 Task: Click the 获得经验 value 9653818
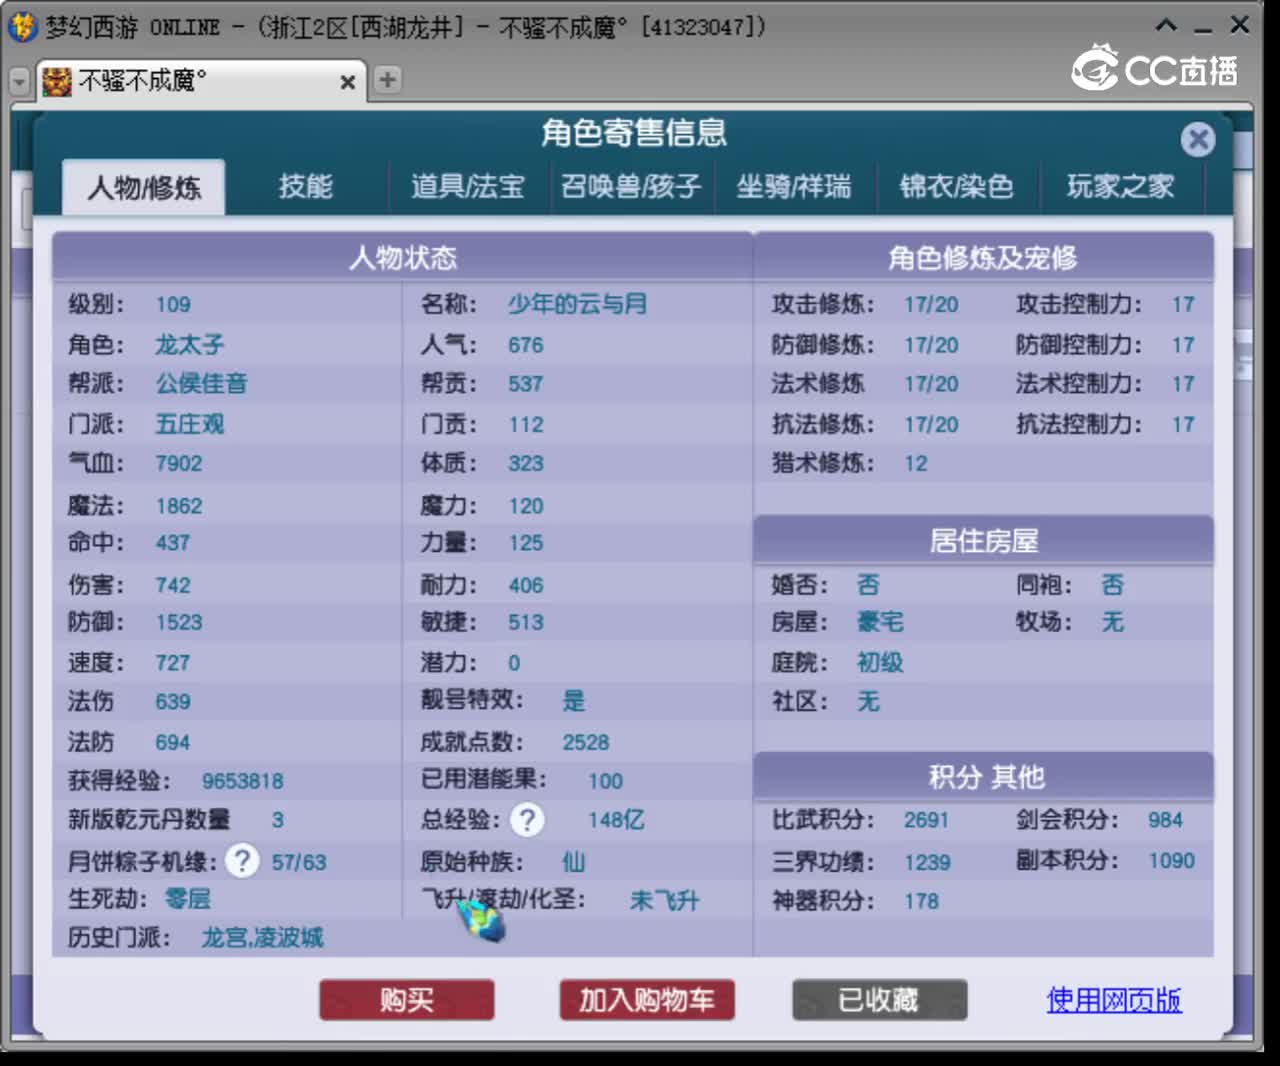(242, 781)
